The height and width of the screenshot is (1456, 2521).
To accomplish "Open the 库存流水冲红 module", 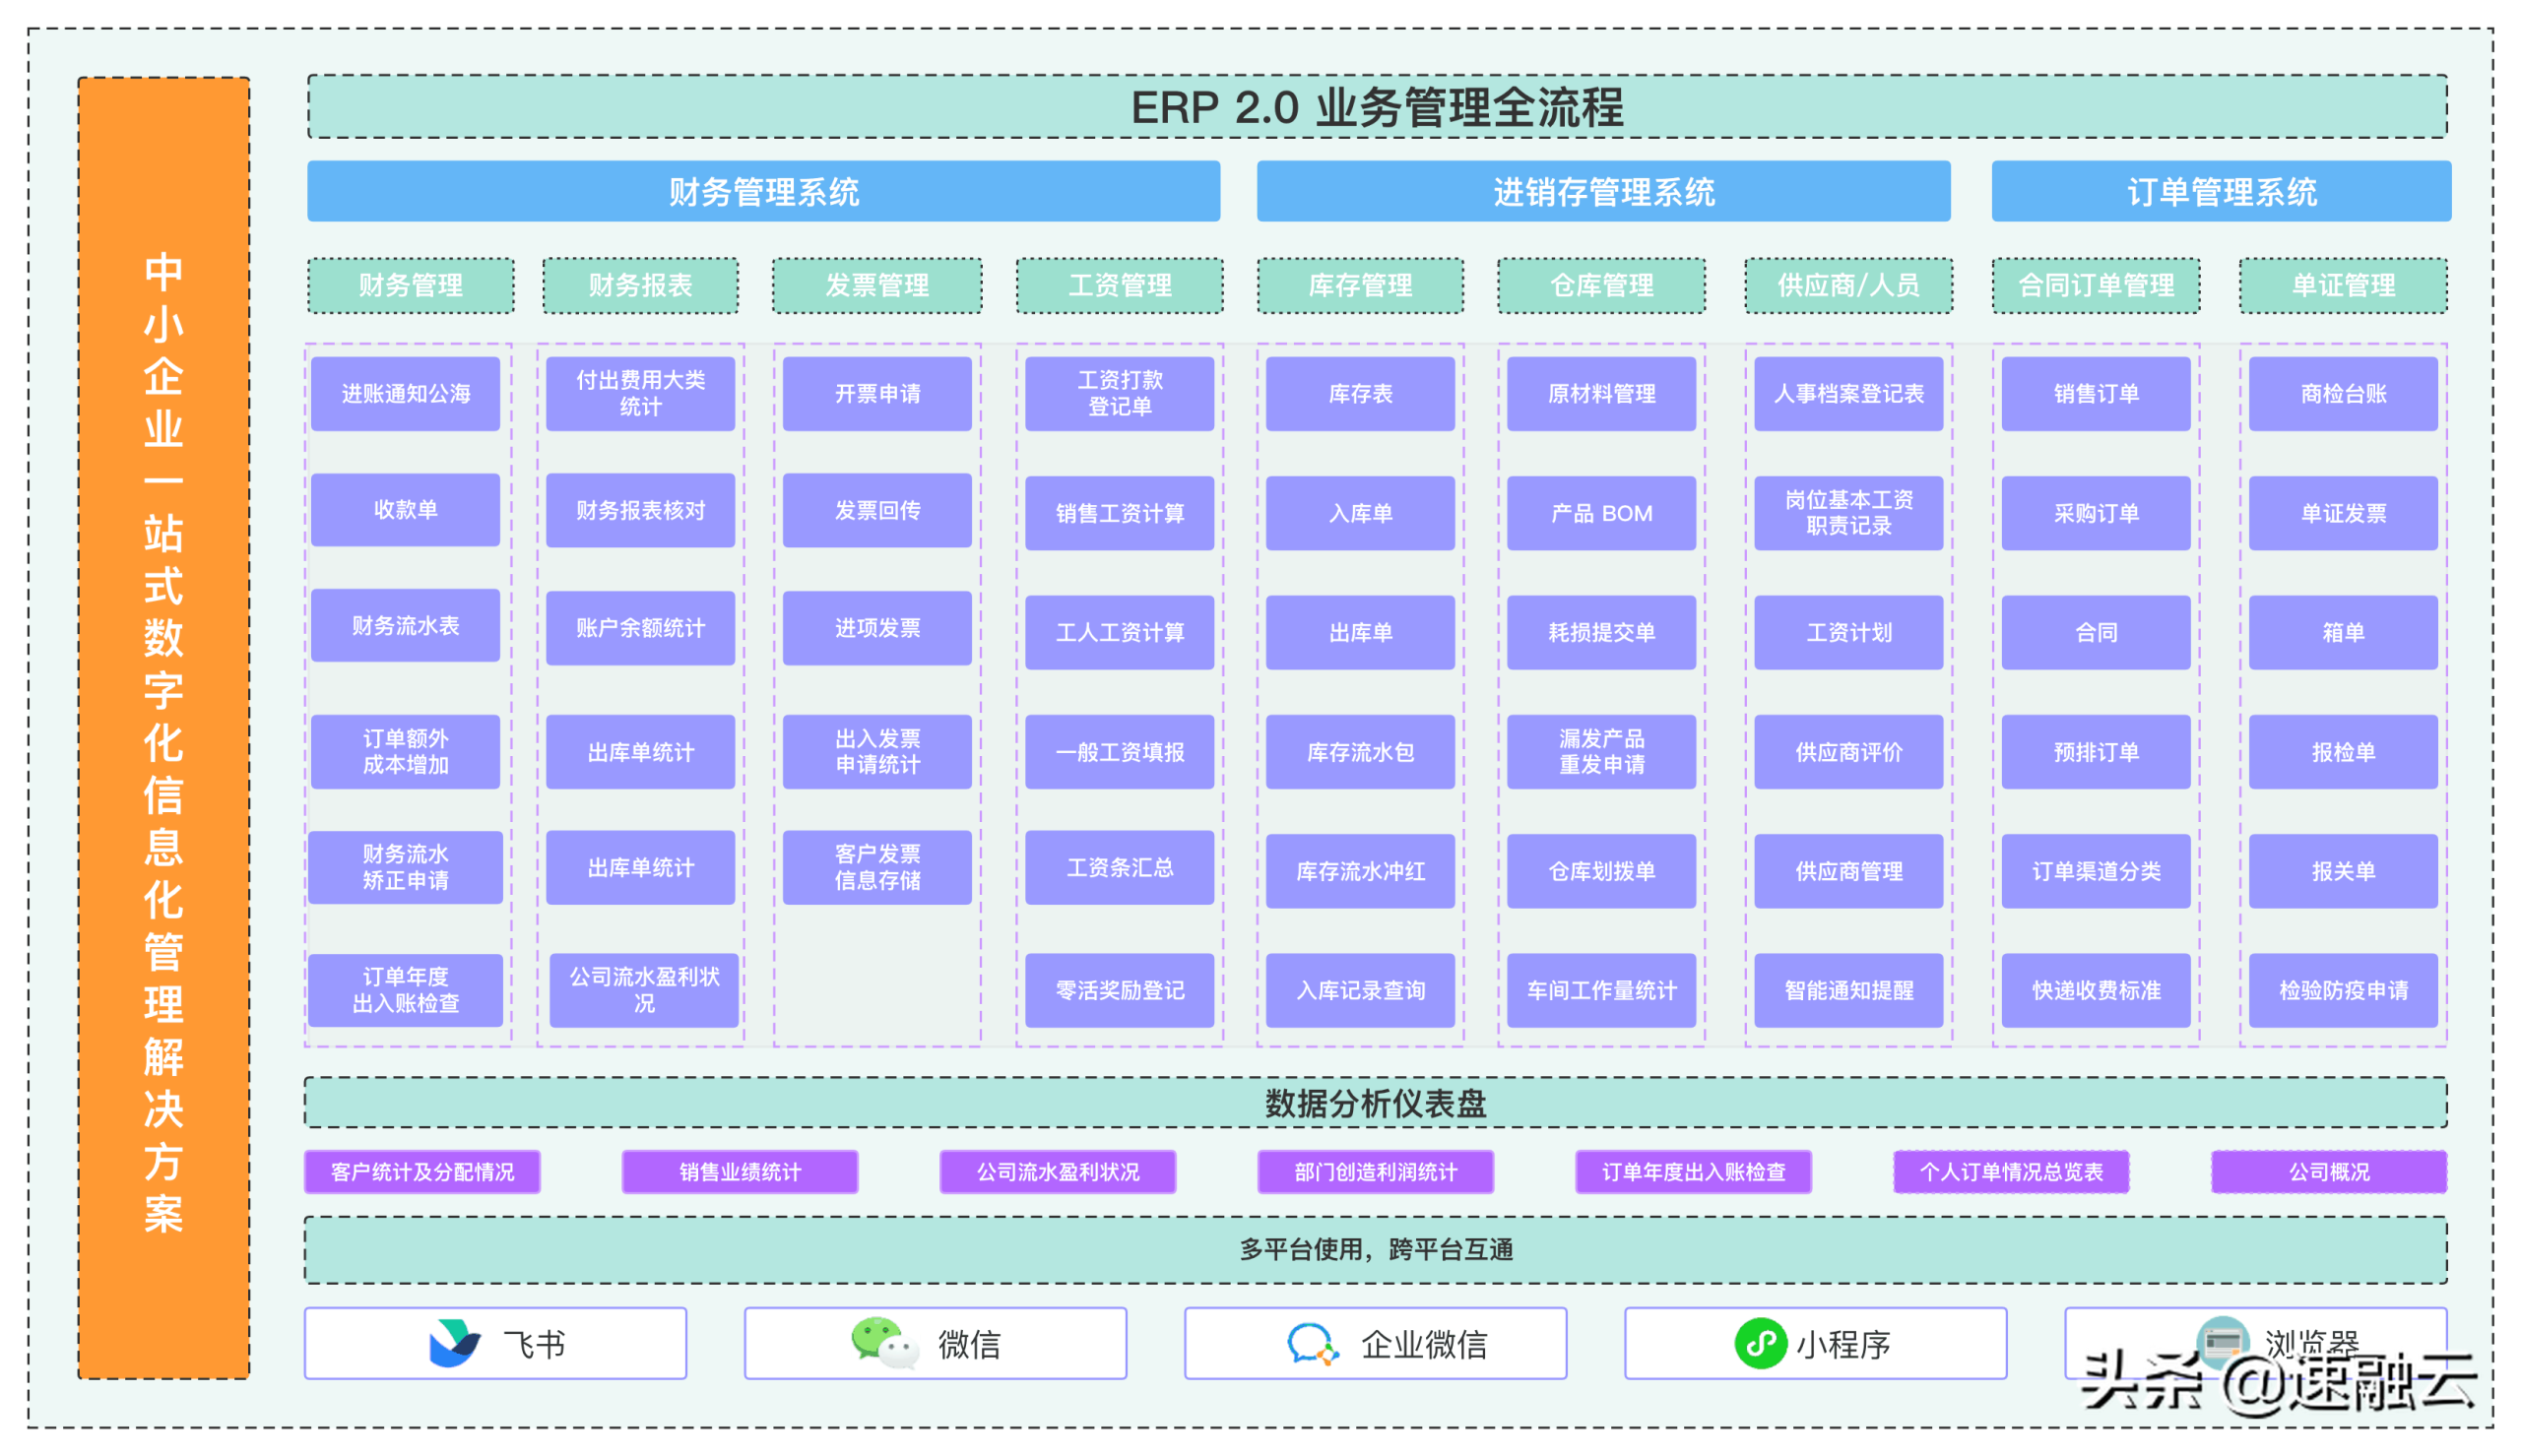I will (1360, 871).
